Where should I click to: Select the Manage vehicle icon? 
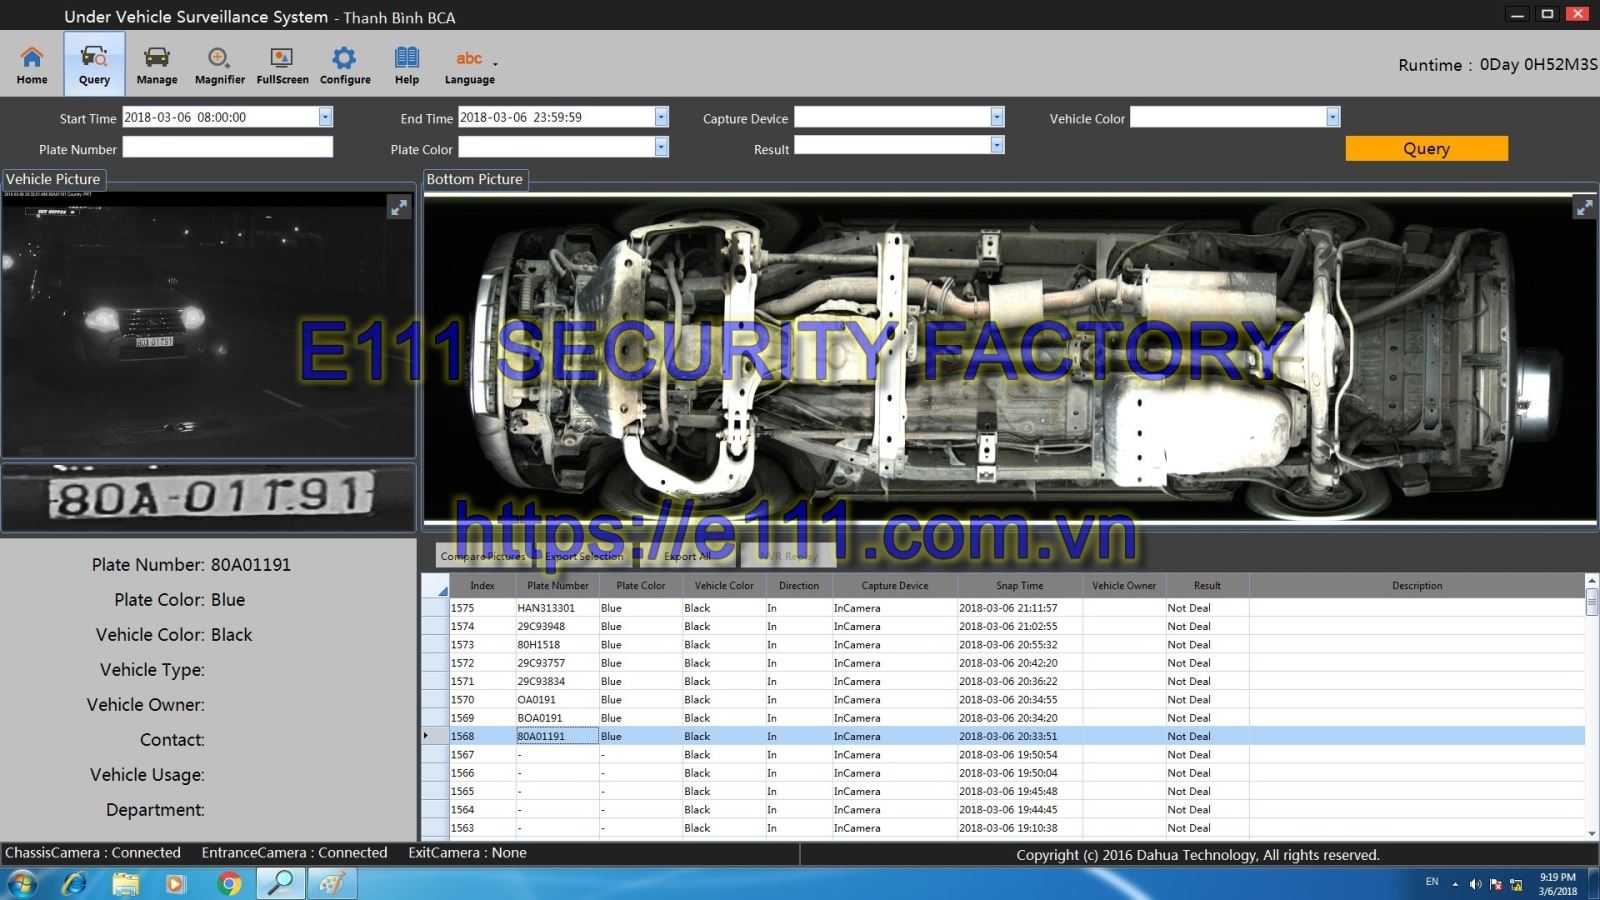pyautogui.click(x=157, y=64)
